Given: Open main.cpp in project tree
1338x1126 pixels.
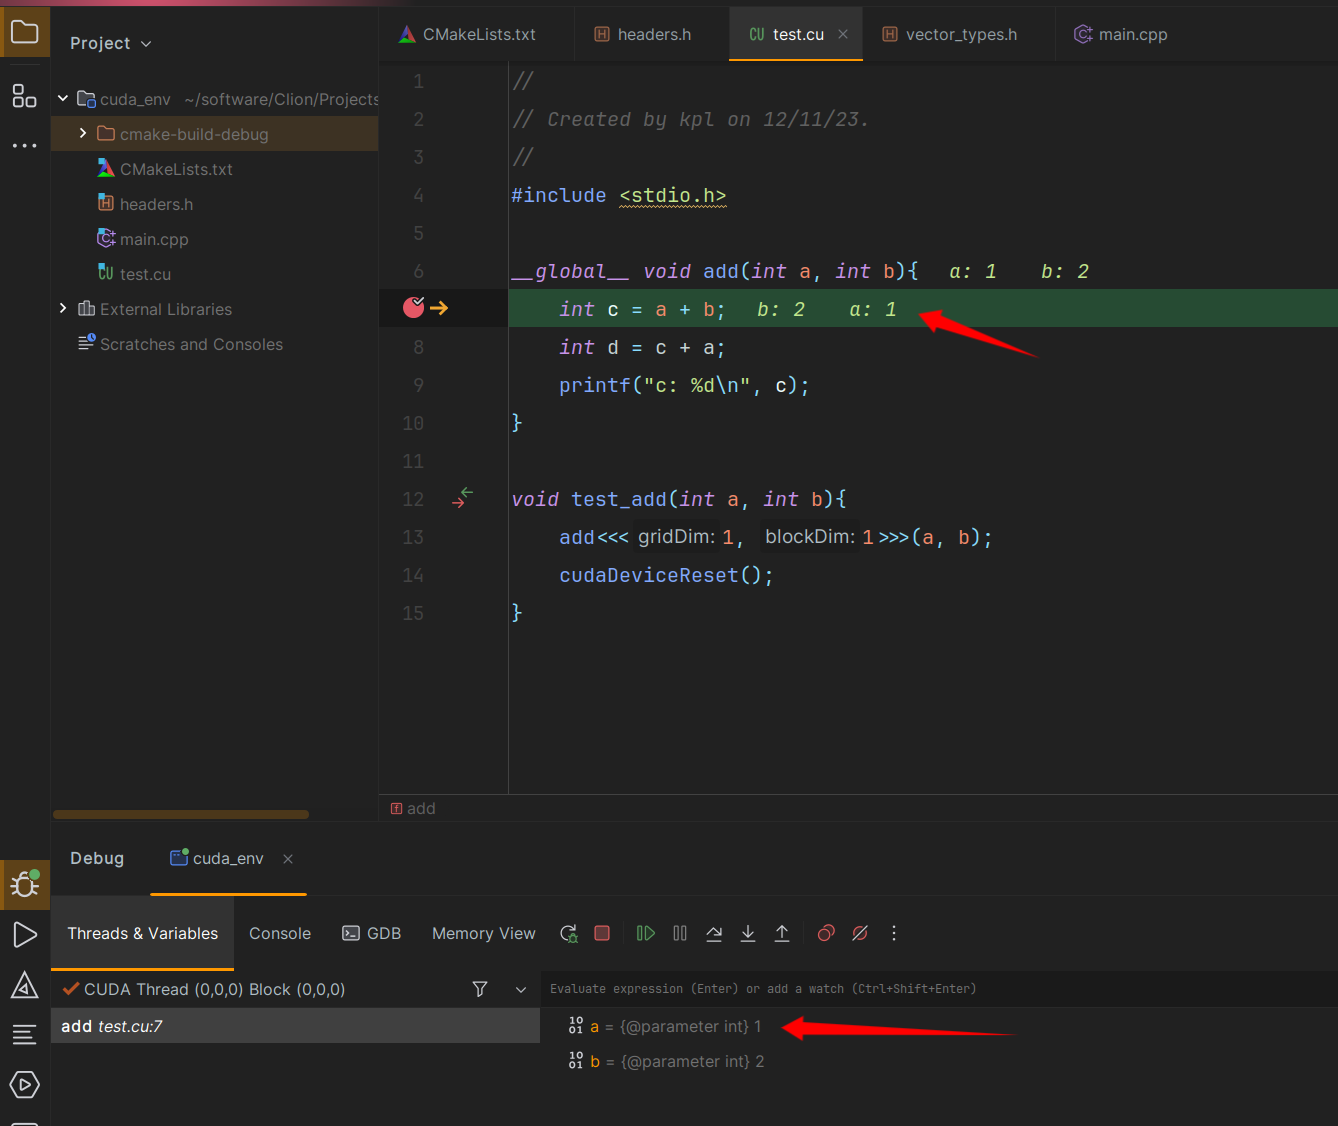Looking at the screenshot, I should coord(143,239).
